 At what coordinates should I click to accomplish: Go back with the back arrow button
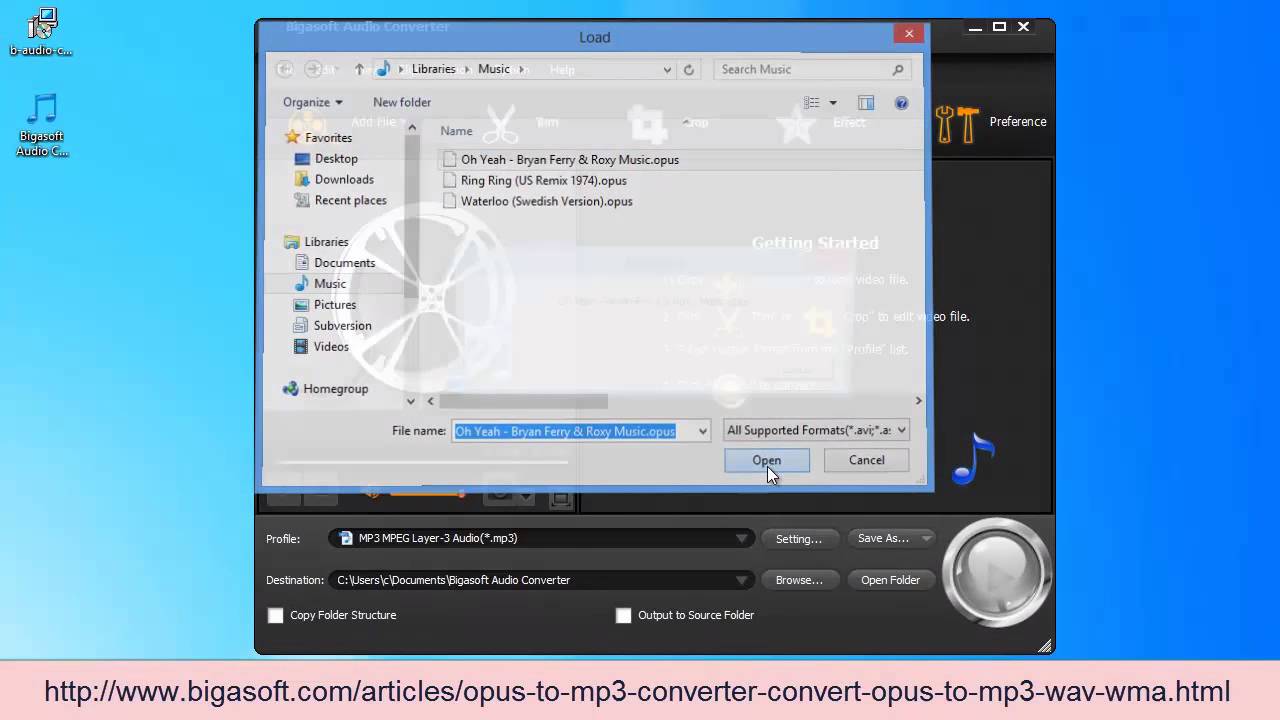click(285, 69)
